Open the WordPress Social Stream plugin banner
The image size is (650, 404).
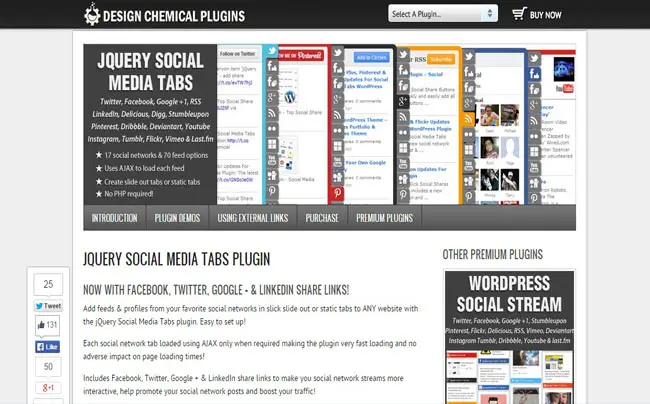click(509, 337)
